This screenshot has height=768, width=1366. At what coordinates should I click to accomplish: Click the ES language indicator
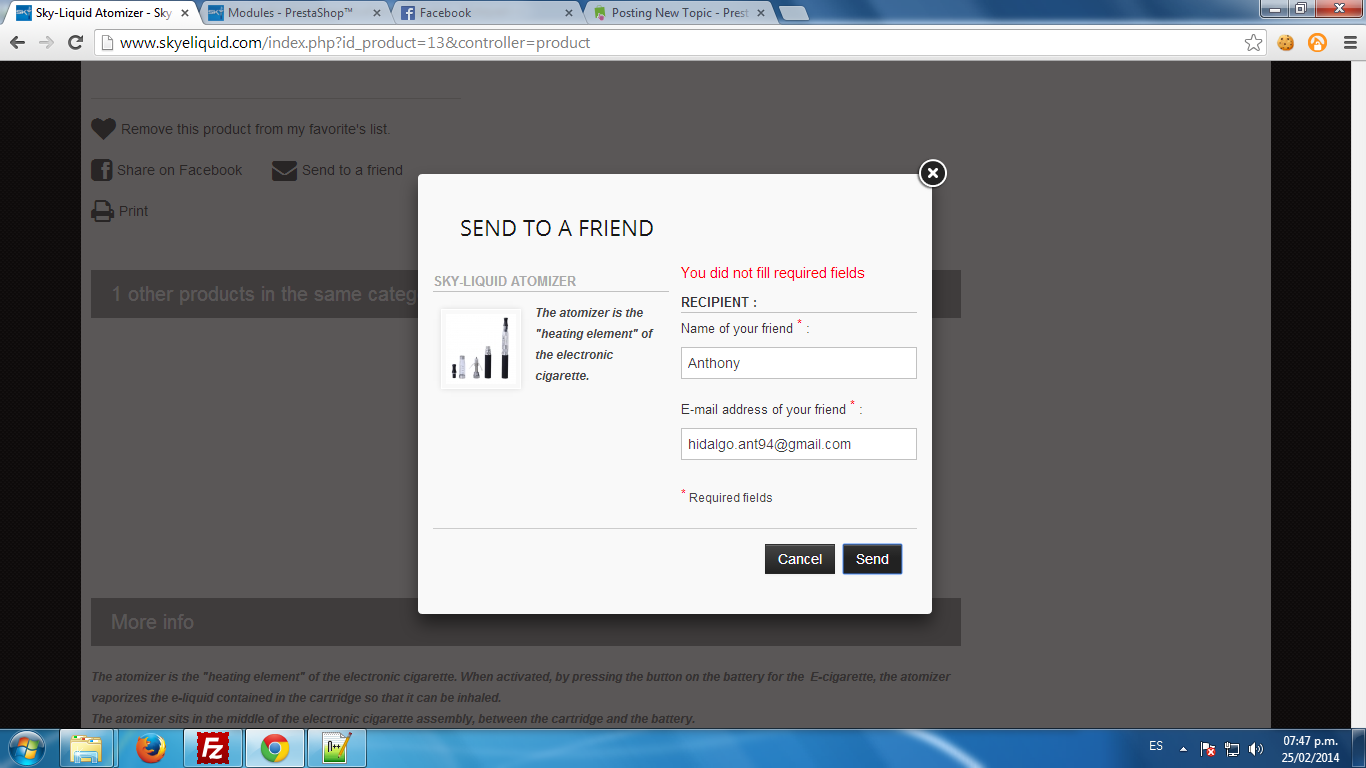[x=1156, y=747]
